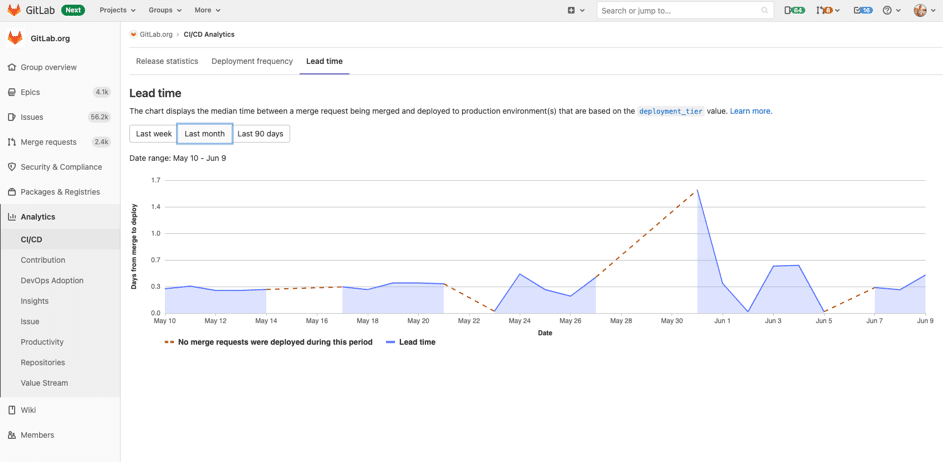
Task: Open assigned issues counter icon in header
Action: click(x=795, y=10)
